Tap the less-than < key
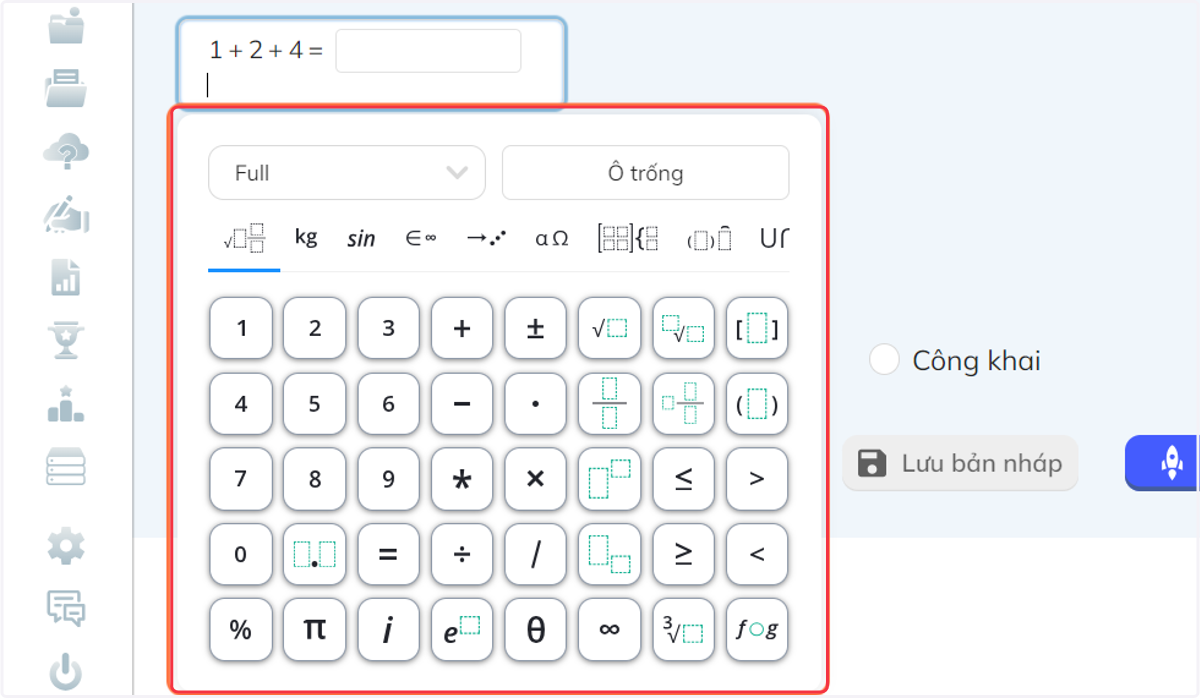This screenshot has width=1200, height=698. (757, 554)
